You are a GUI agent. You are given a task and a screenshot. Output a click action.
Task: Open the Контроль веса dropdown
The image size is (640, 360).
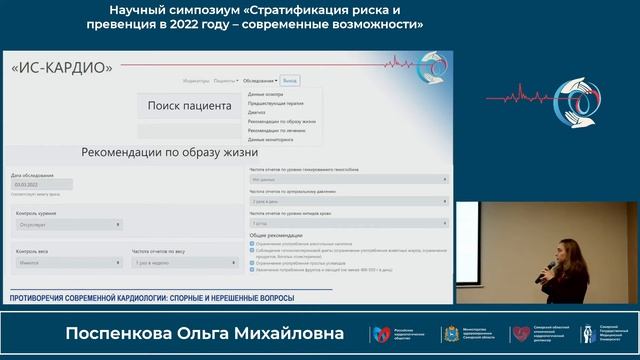69,263
